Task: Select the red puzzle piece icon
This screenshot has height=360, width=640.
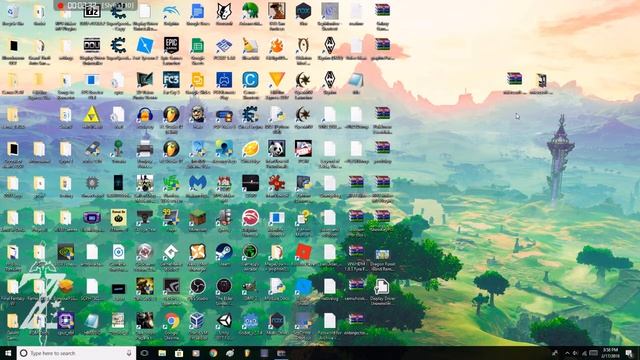Action: tap(277, 183)
